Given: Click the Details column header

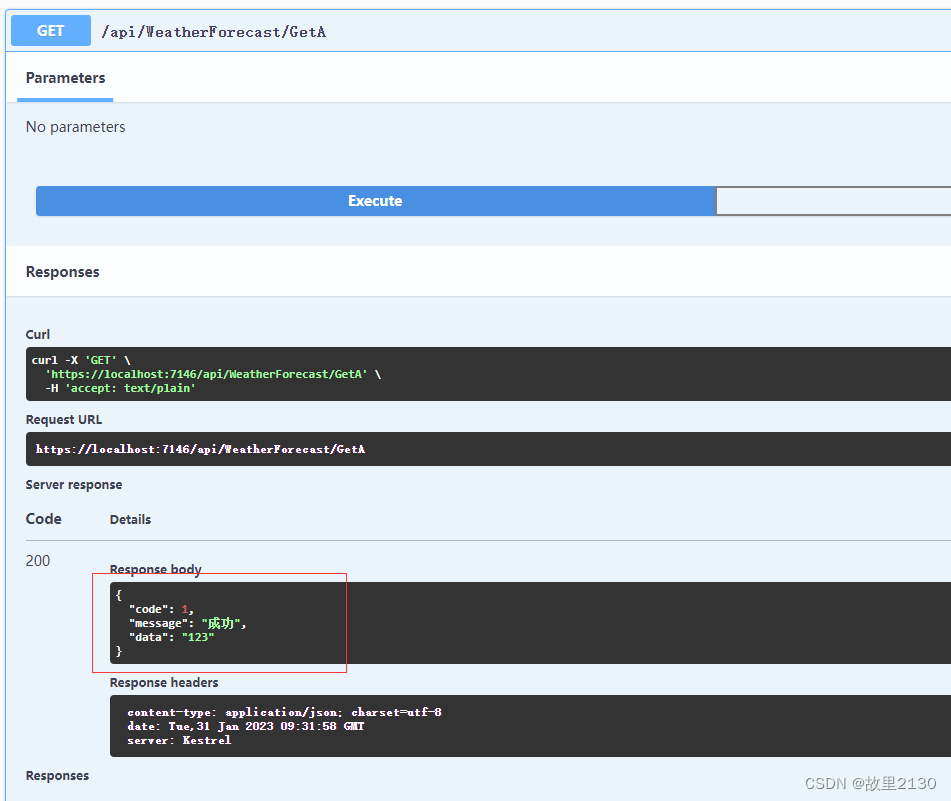Looking at the screenshot, I should 130,519.
